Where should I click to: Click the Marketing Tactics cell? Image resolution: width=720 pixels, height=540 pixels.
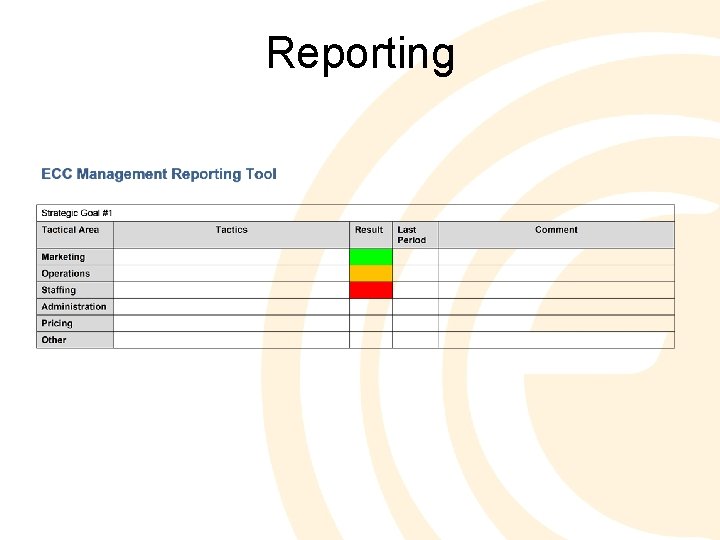(231, 257)
